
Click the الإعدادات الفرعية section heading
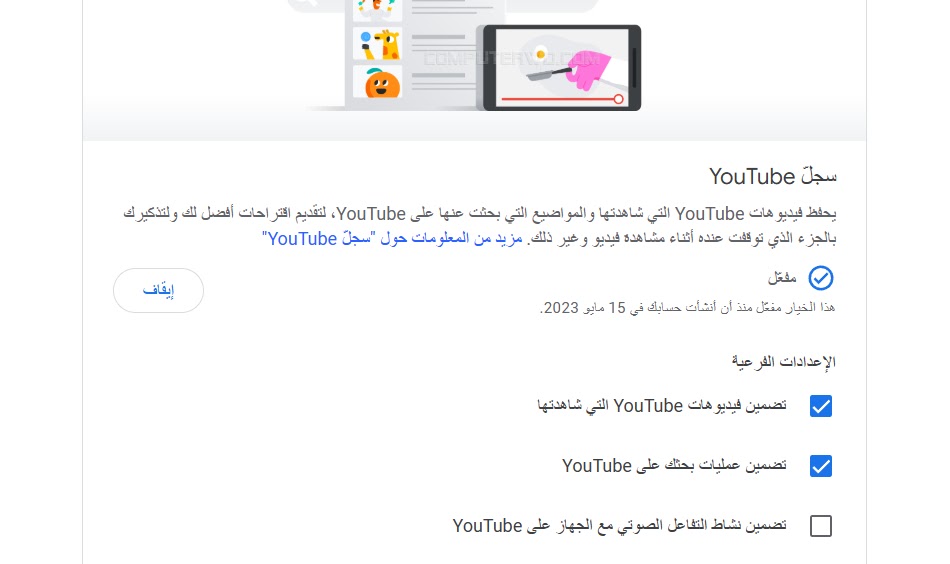coord(783,362)
